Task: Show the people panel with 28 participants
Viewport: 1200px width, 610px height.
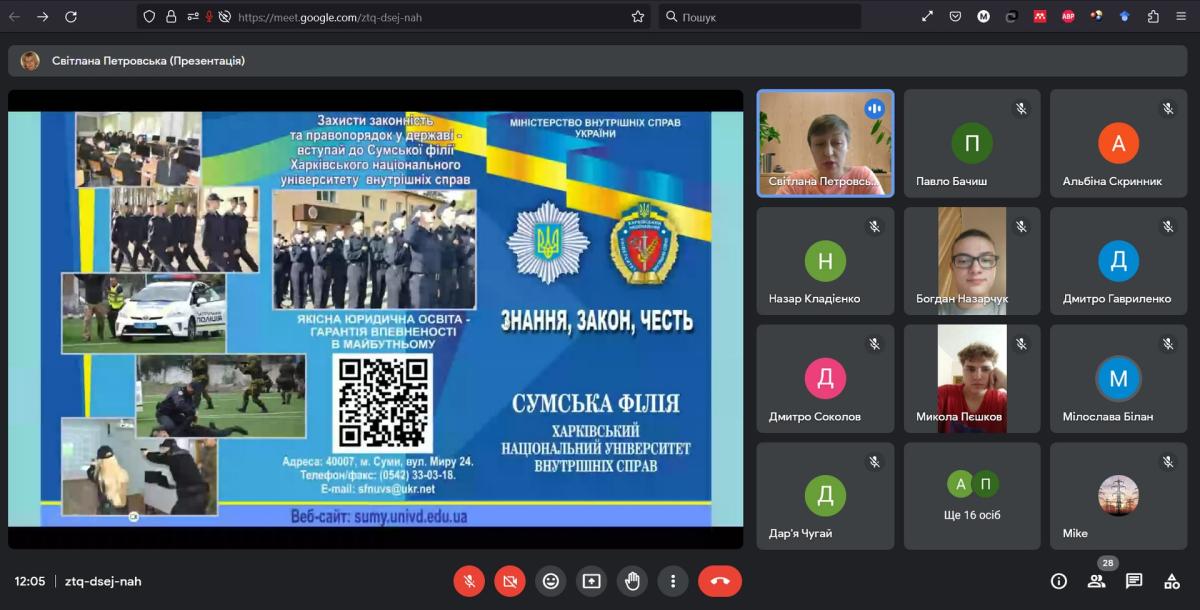Action: pyautogui.click(x=1097, y=581)
